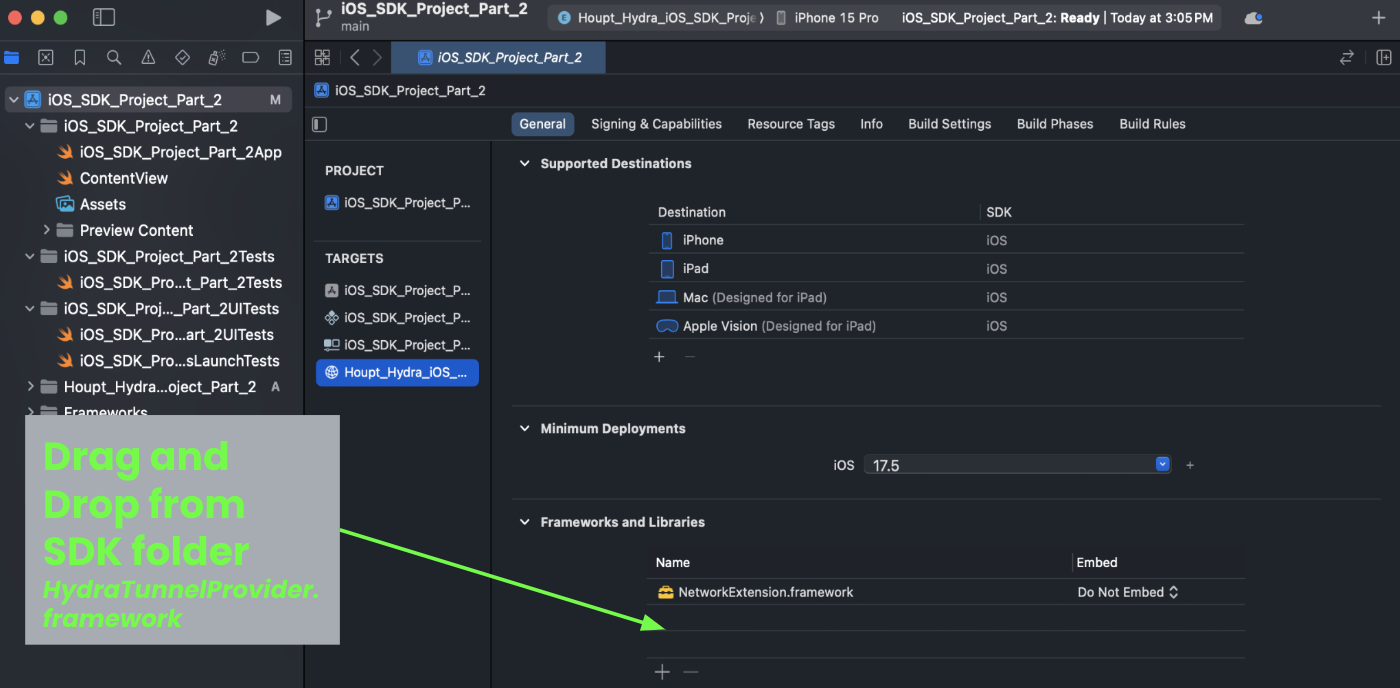Viewport: 1400px width, 688px height.
Task: Add a destination with the plus button
Action: pos(659,357)
